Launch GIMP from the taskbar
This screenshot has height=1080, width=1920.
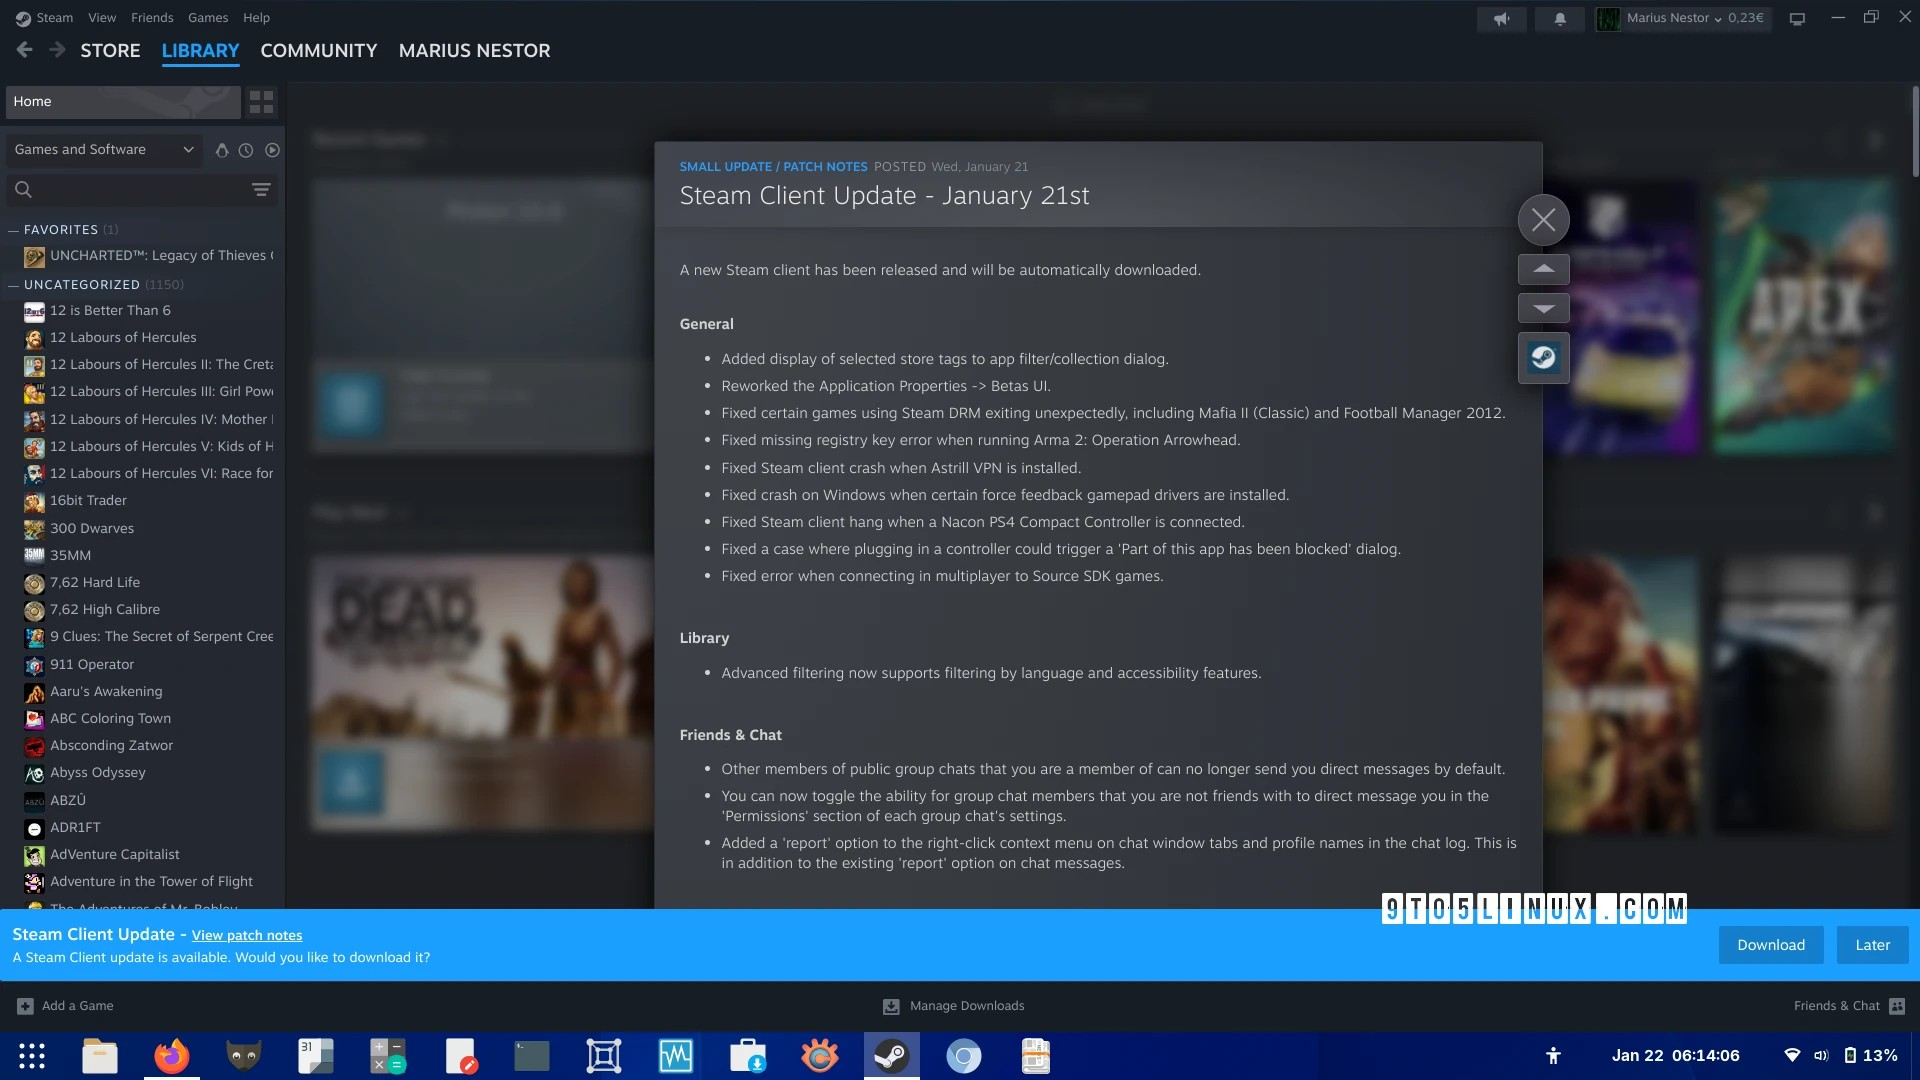tap(242, 1056)
